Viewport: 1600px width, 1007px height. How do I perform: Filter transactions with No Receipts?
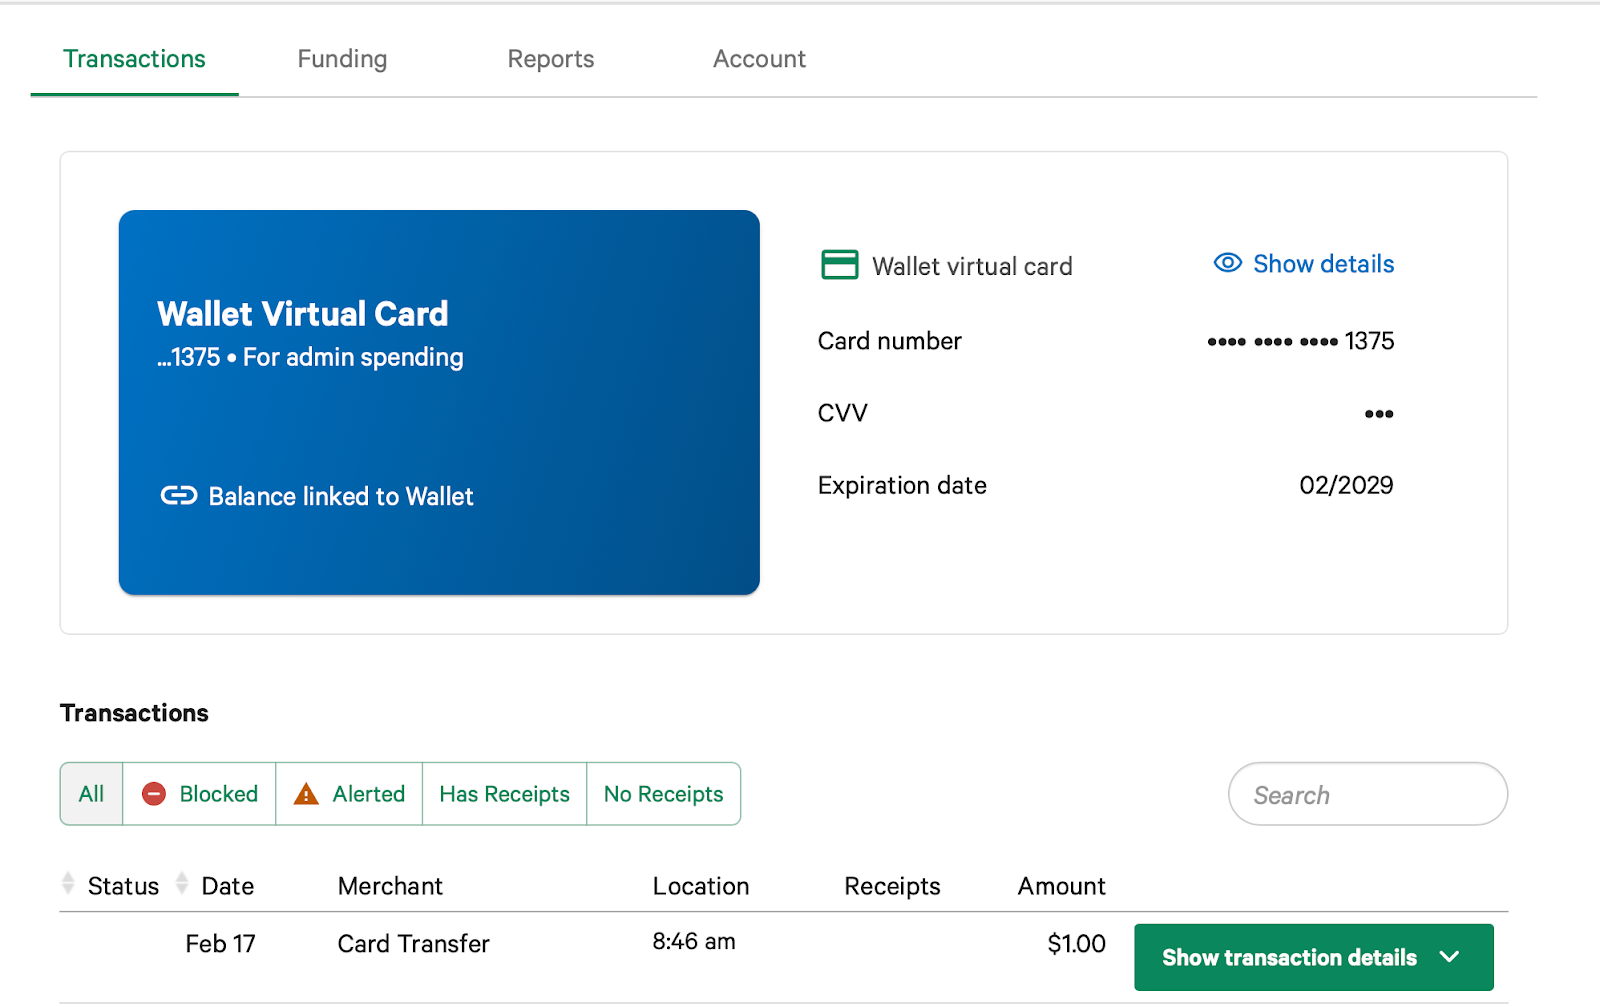(x=663, y=794)
